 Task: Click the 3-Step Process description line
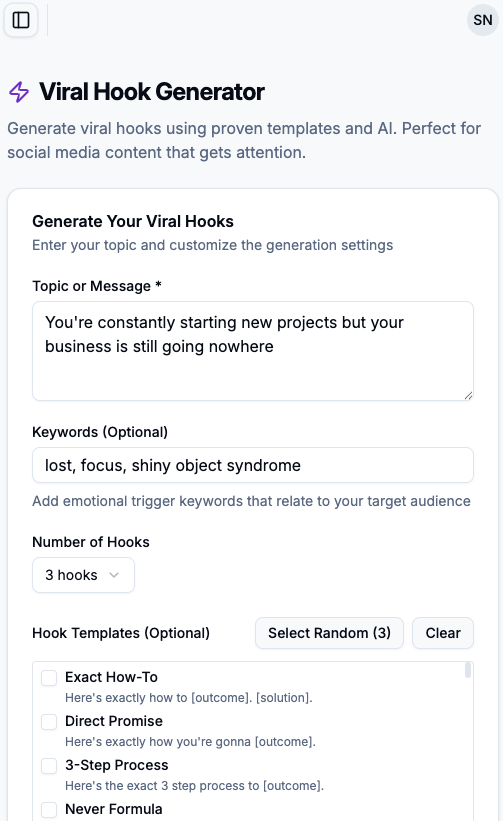(195, 786)
